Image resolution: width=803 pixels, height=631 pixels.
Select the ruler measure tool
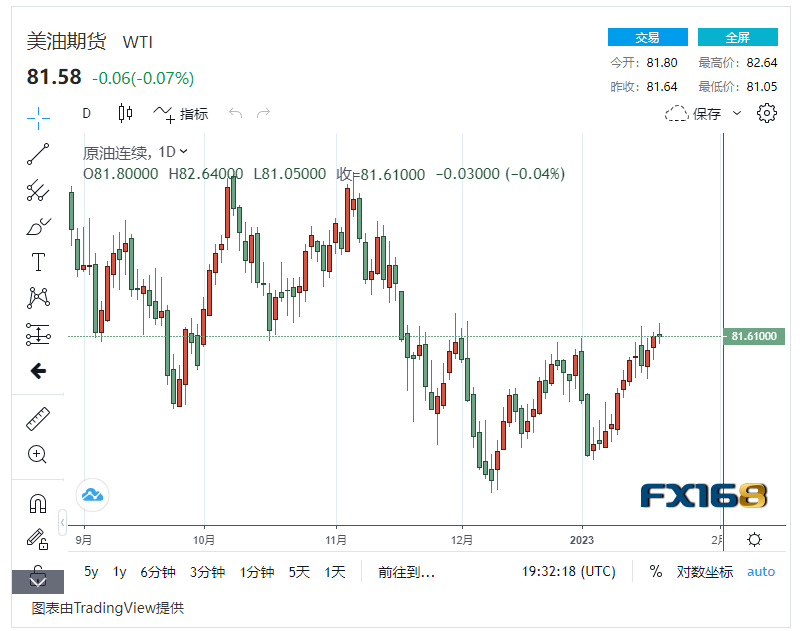[38, 418]
